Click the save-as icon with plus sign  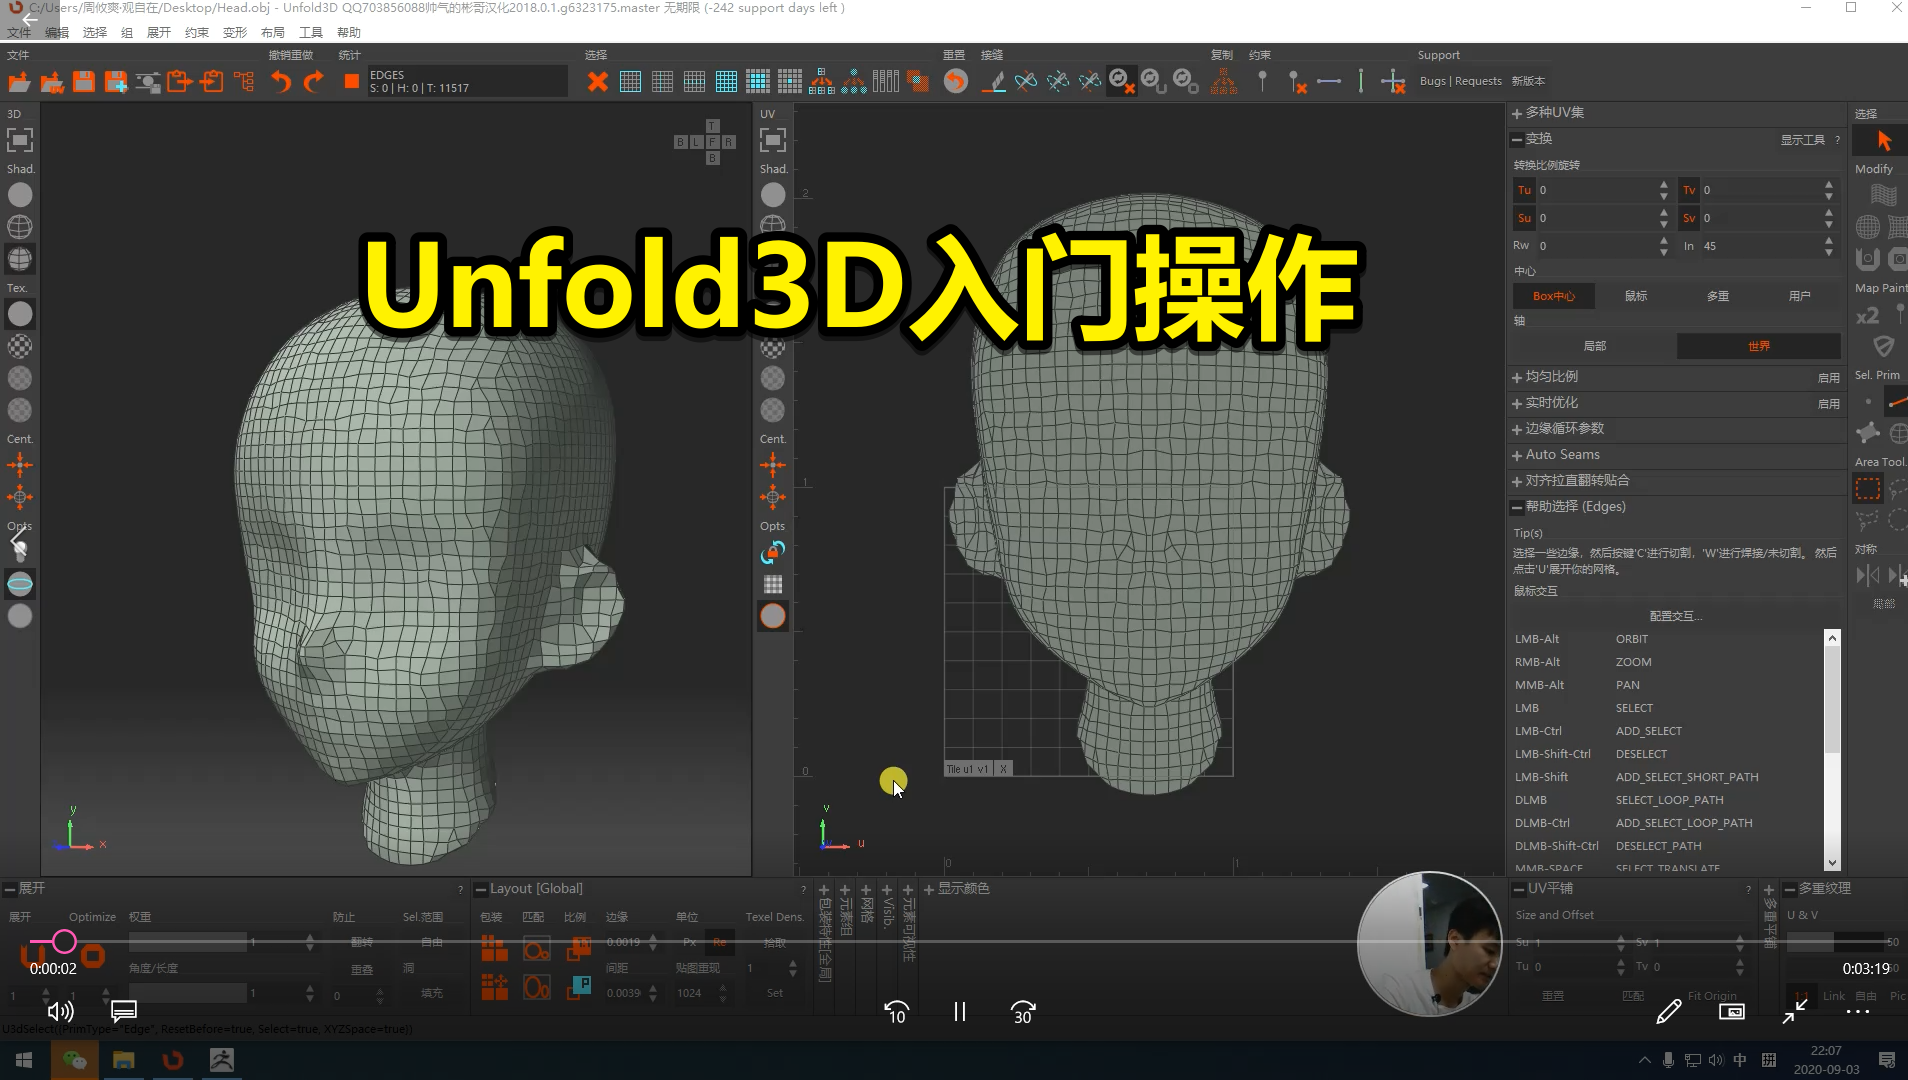116,82
